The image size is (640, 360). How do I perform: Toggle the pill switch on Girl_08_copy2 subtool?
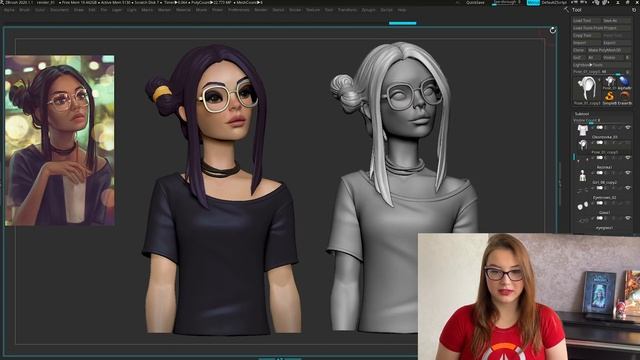pyautogui.click(x=600, y=173)
